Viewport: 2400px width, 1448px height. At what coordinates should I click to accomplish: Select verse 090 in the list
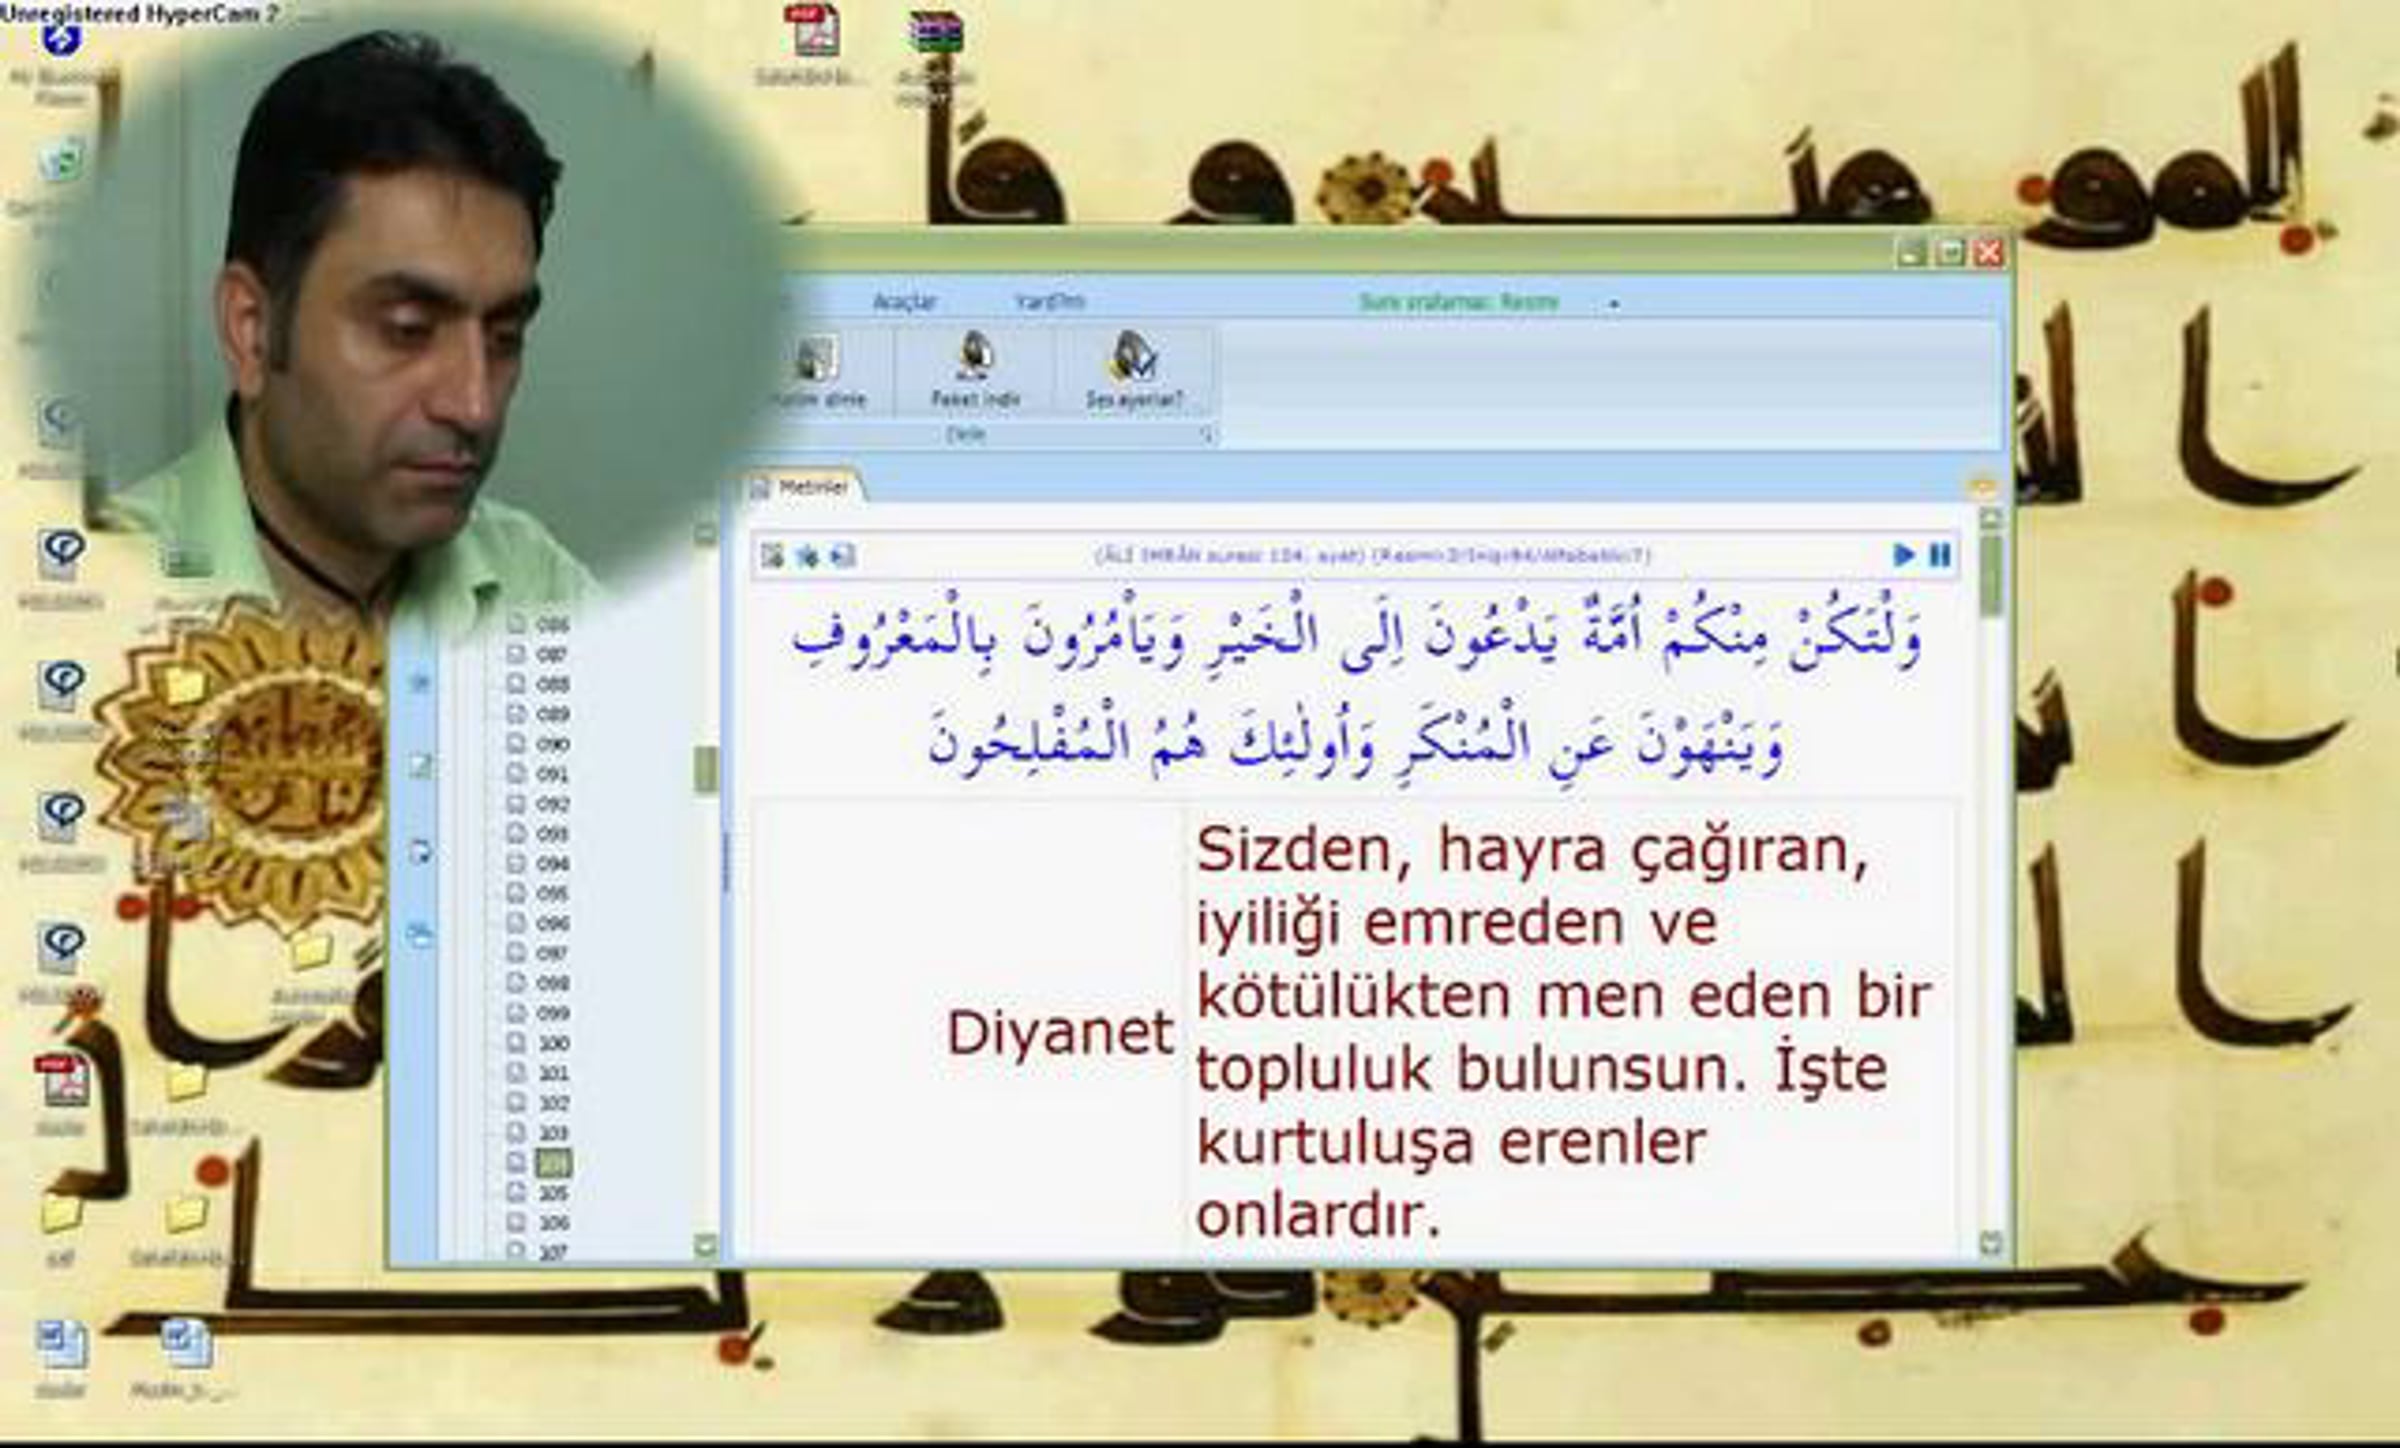coord(551,744)
